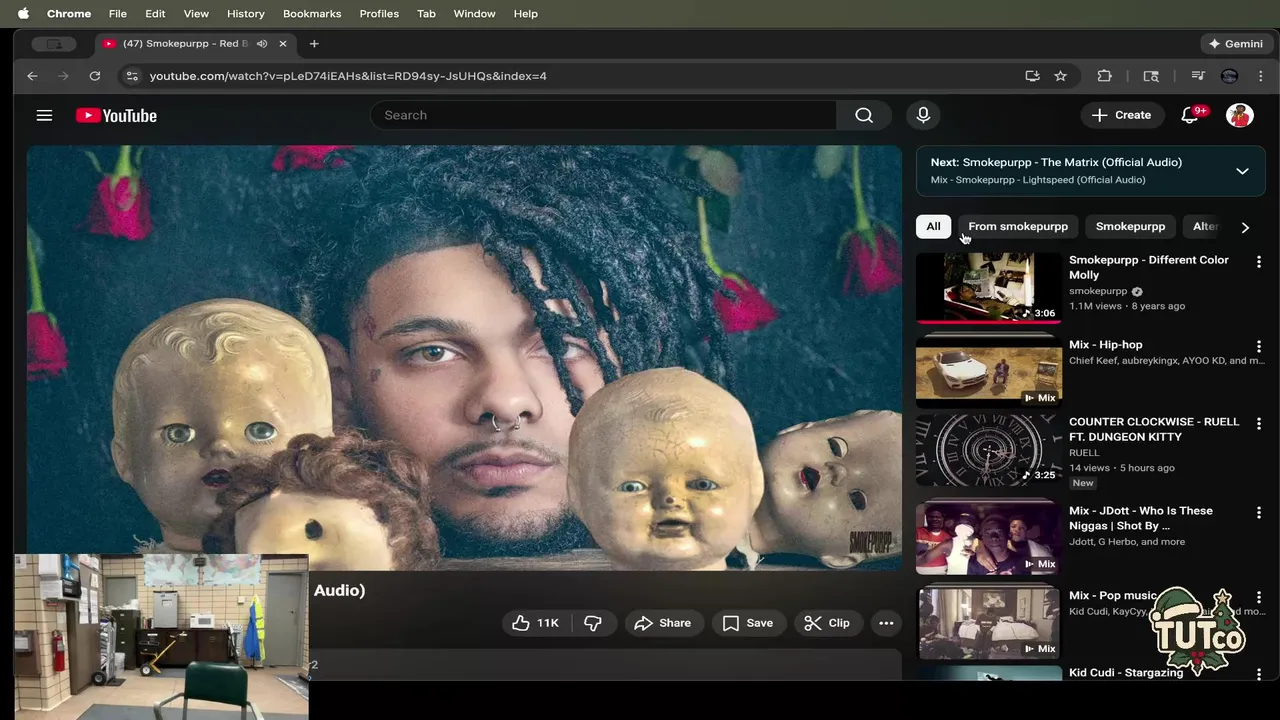Open the Mix - Pop music thumbnail
The image size is (1280, 720).
coord(989,624)
